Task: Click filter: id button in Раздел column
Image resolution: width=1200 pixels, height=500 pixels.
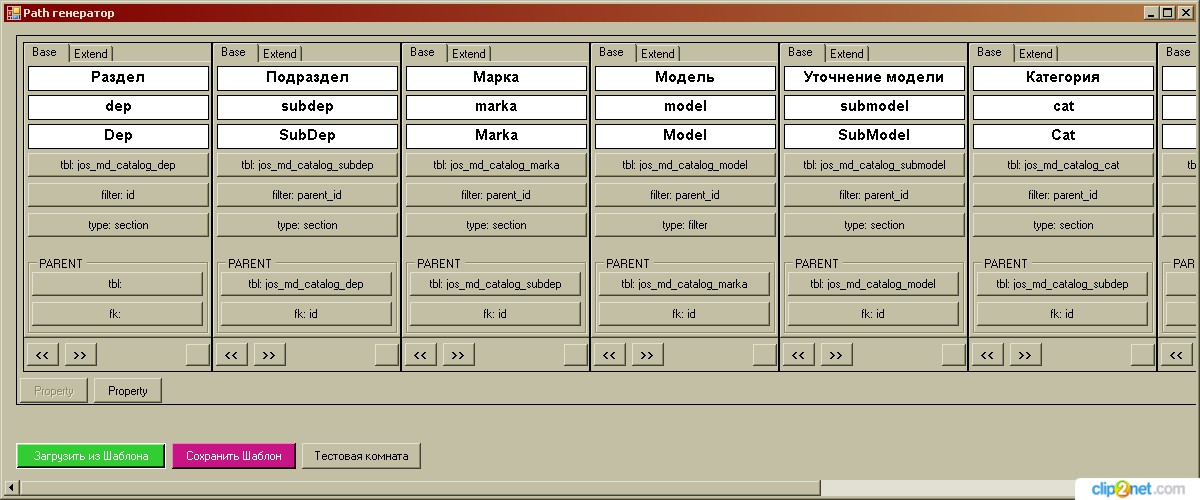Action: [x=119, y=195]
